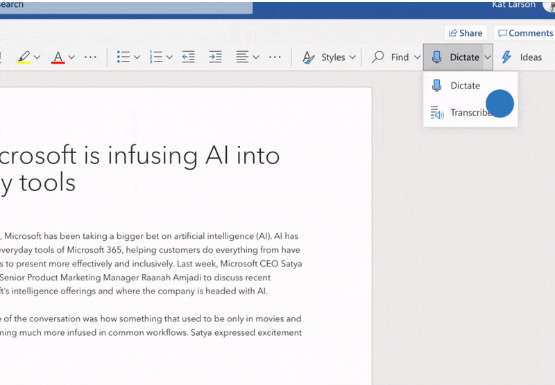Collapse the Dictate dropdown chevron

click(x=488, y=57)
